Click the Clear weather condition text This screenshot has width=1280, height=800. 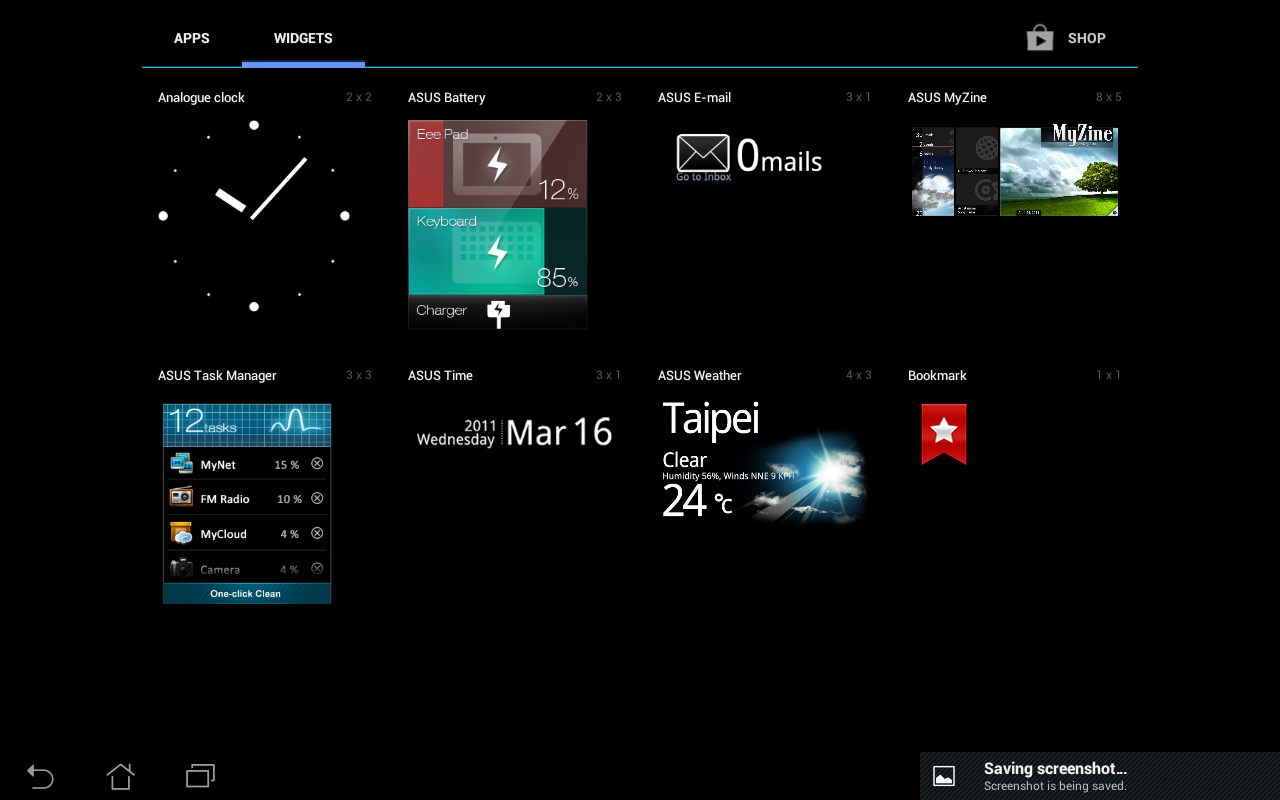685,460
